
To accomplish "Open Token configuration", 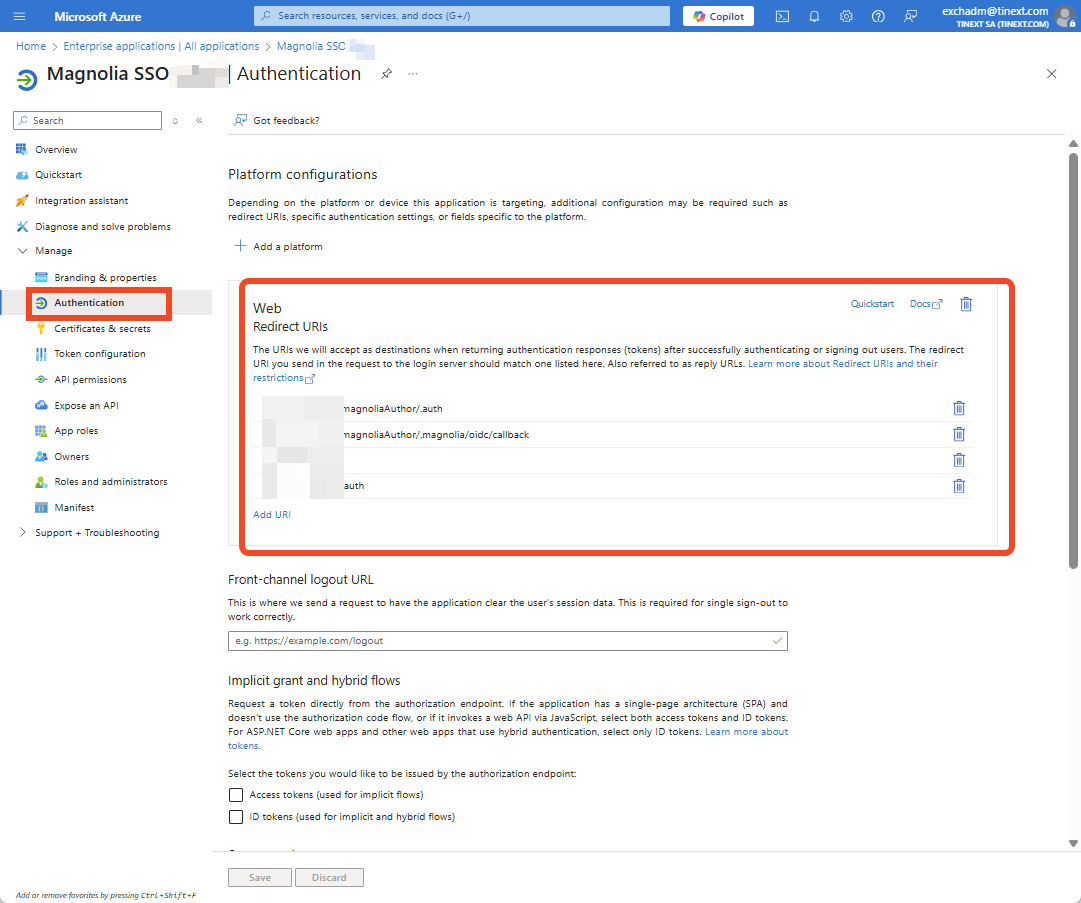I will pyautogui.click(x=99, y=354).
